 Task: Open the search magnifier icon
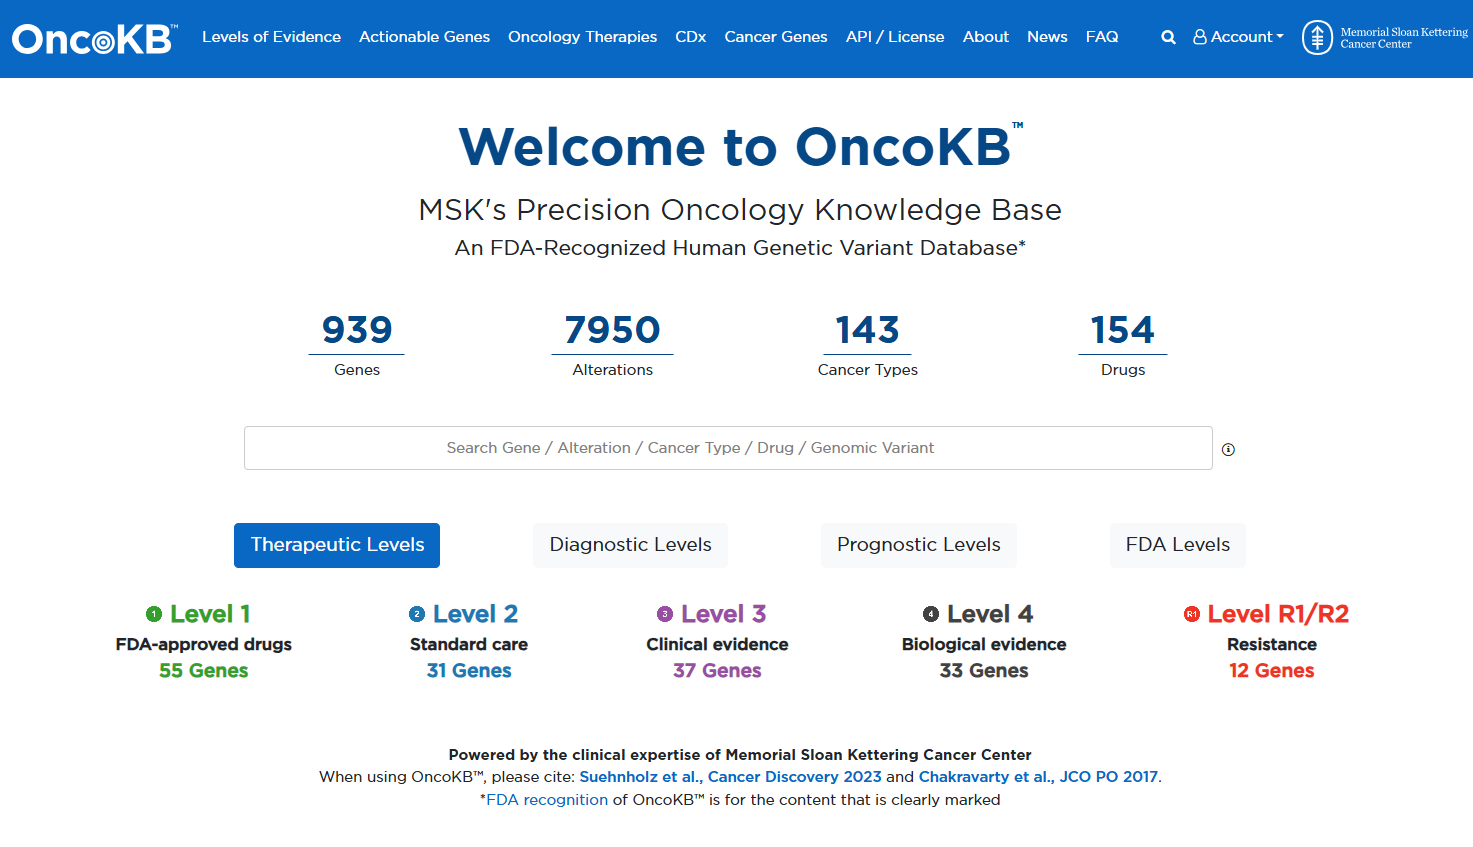(x=1168, y=37)
